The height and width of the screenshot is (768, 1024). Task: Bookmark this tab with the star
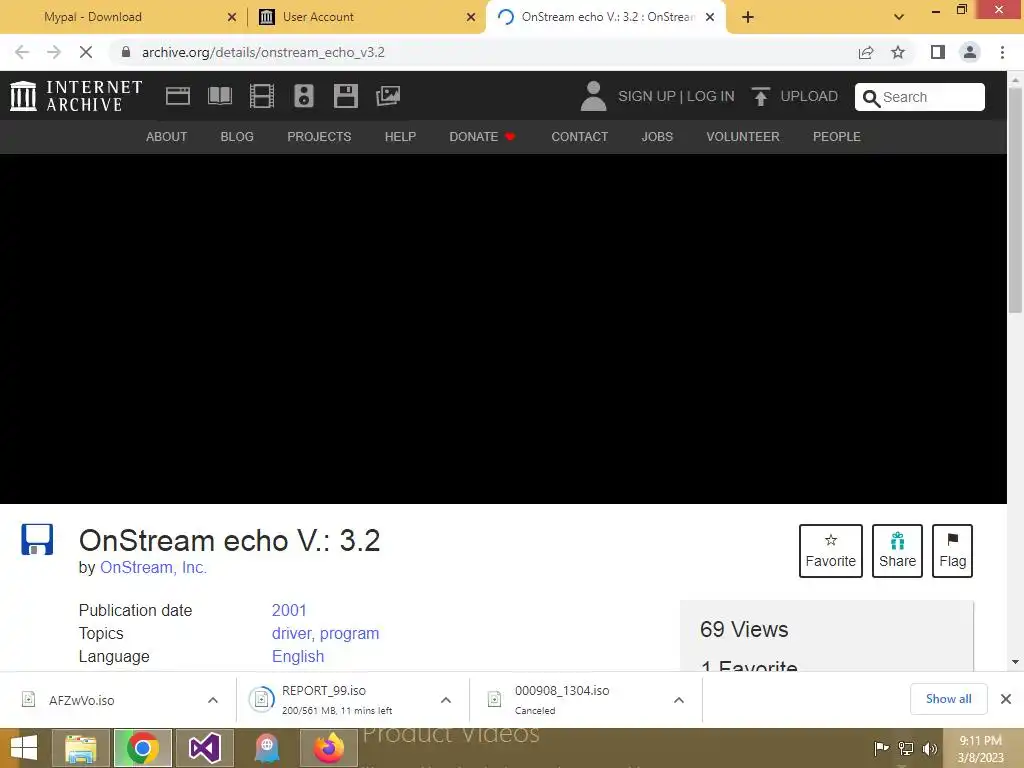coord(898,52)
